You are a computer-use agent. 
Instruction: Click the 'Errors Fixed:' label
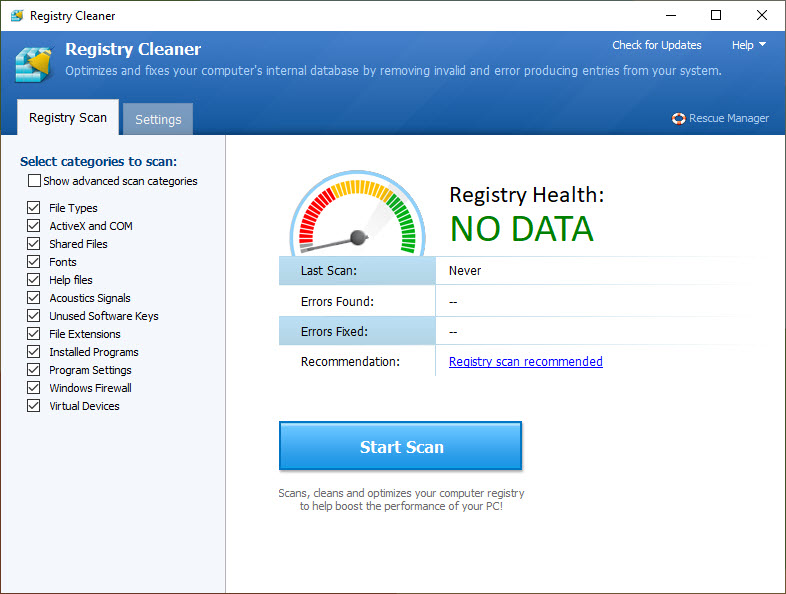click(x=334, y=332)
